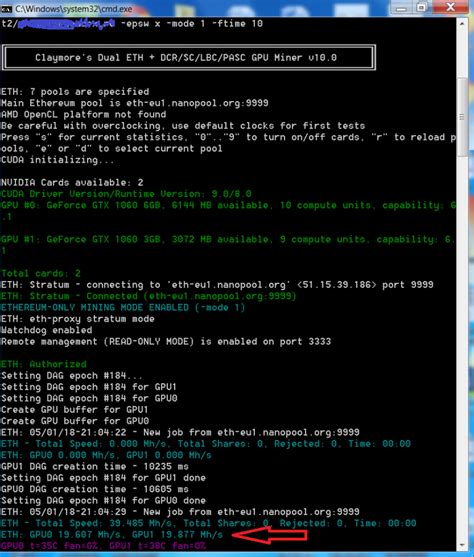The width and height of the screenshot is (474, 557).
Task: Click 'Main Ethereum pool is eth-eu1.nanopool.org:9999' line
Action: 135,103
